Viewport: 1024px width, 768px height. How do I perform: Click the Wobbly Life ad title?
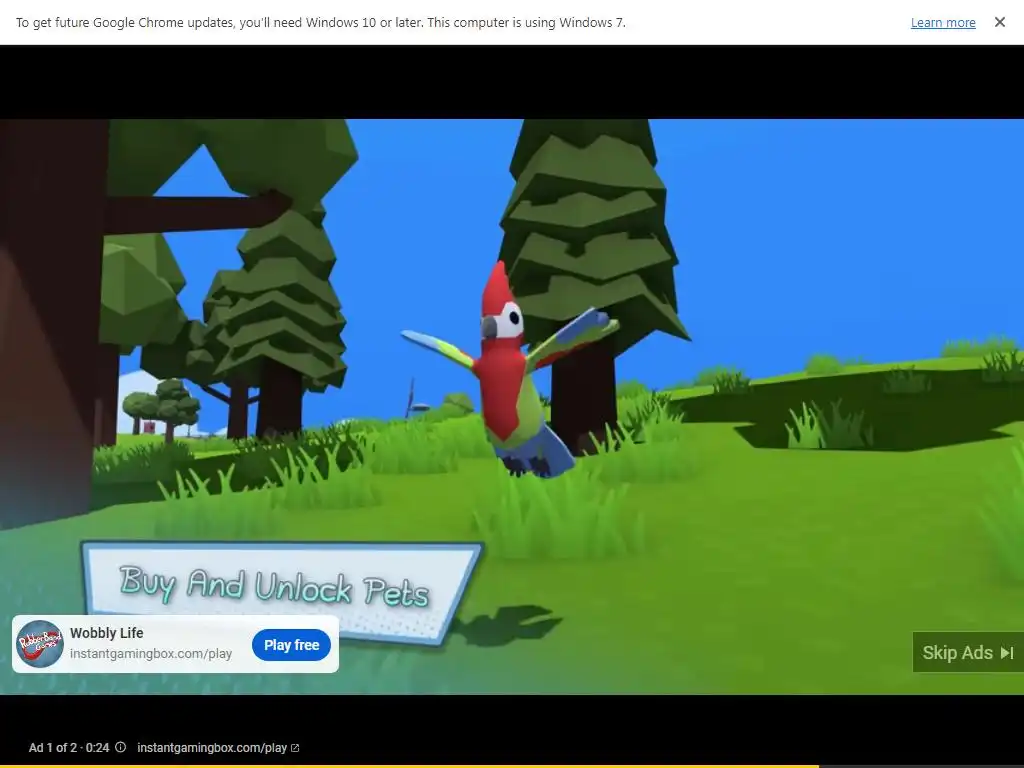pos(106,633)
